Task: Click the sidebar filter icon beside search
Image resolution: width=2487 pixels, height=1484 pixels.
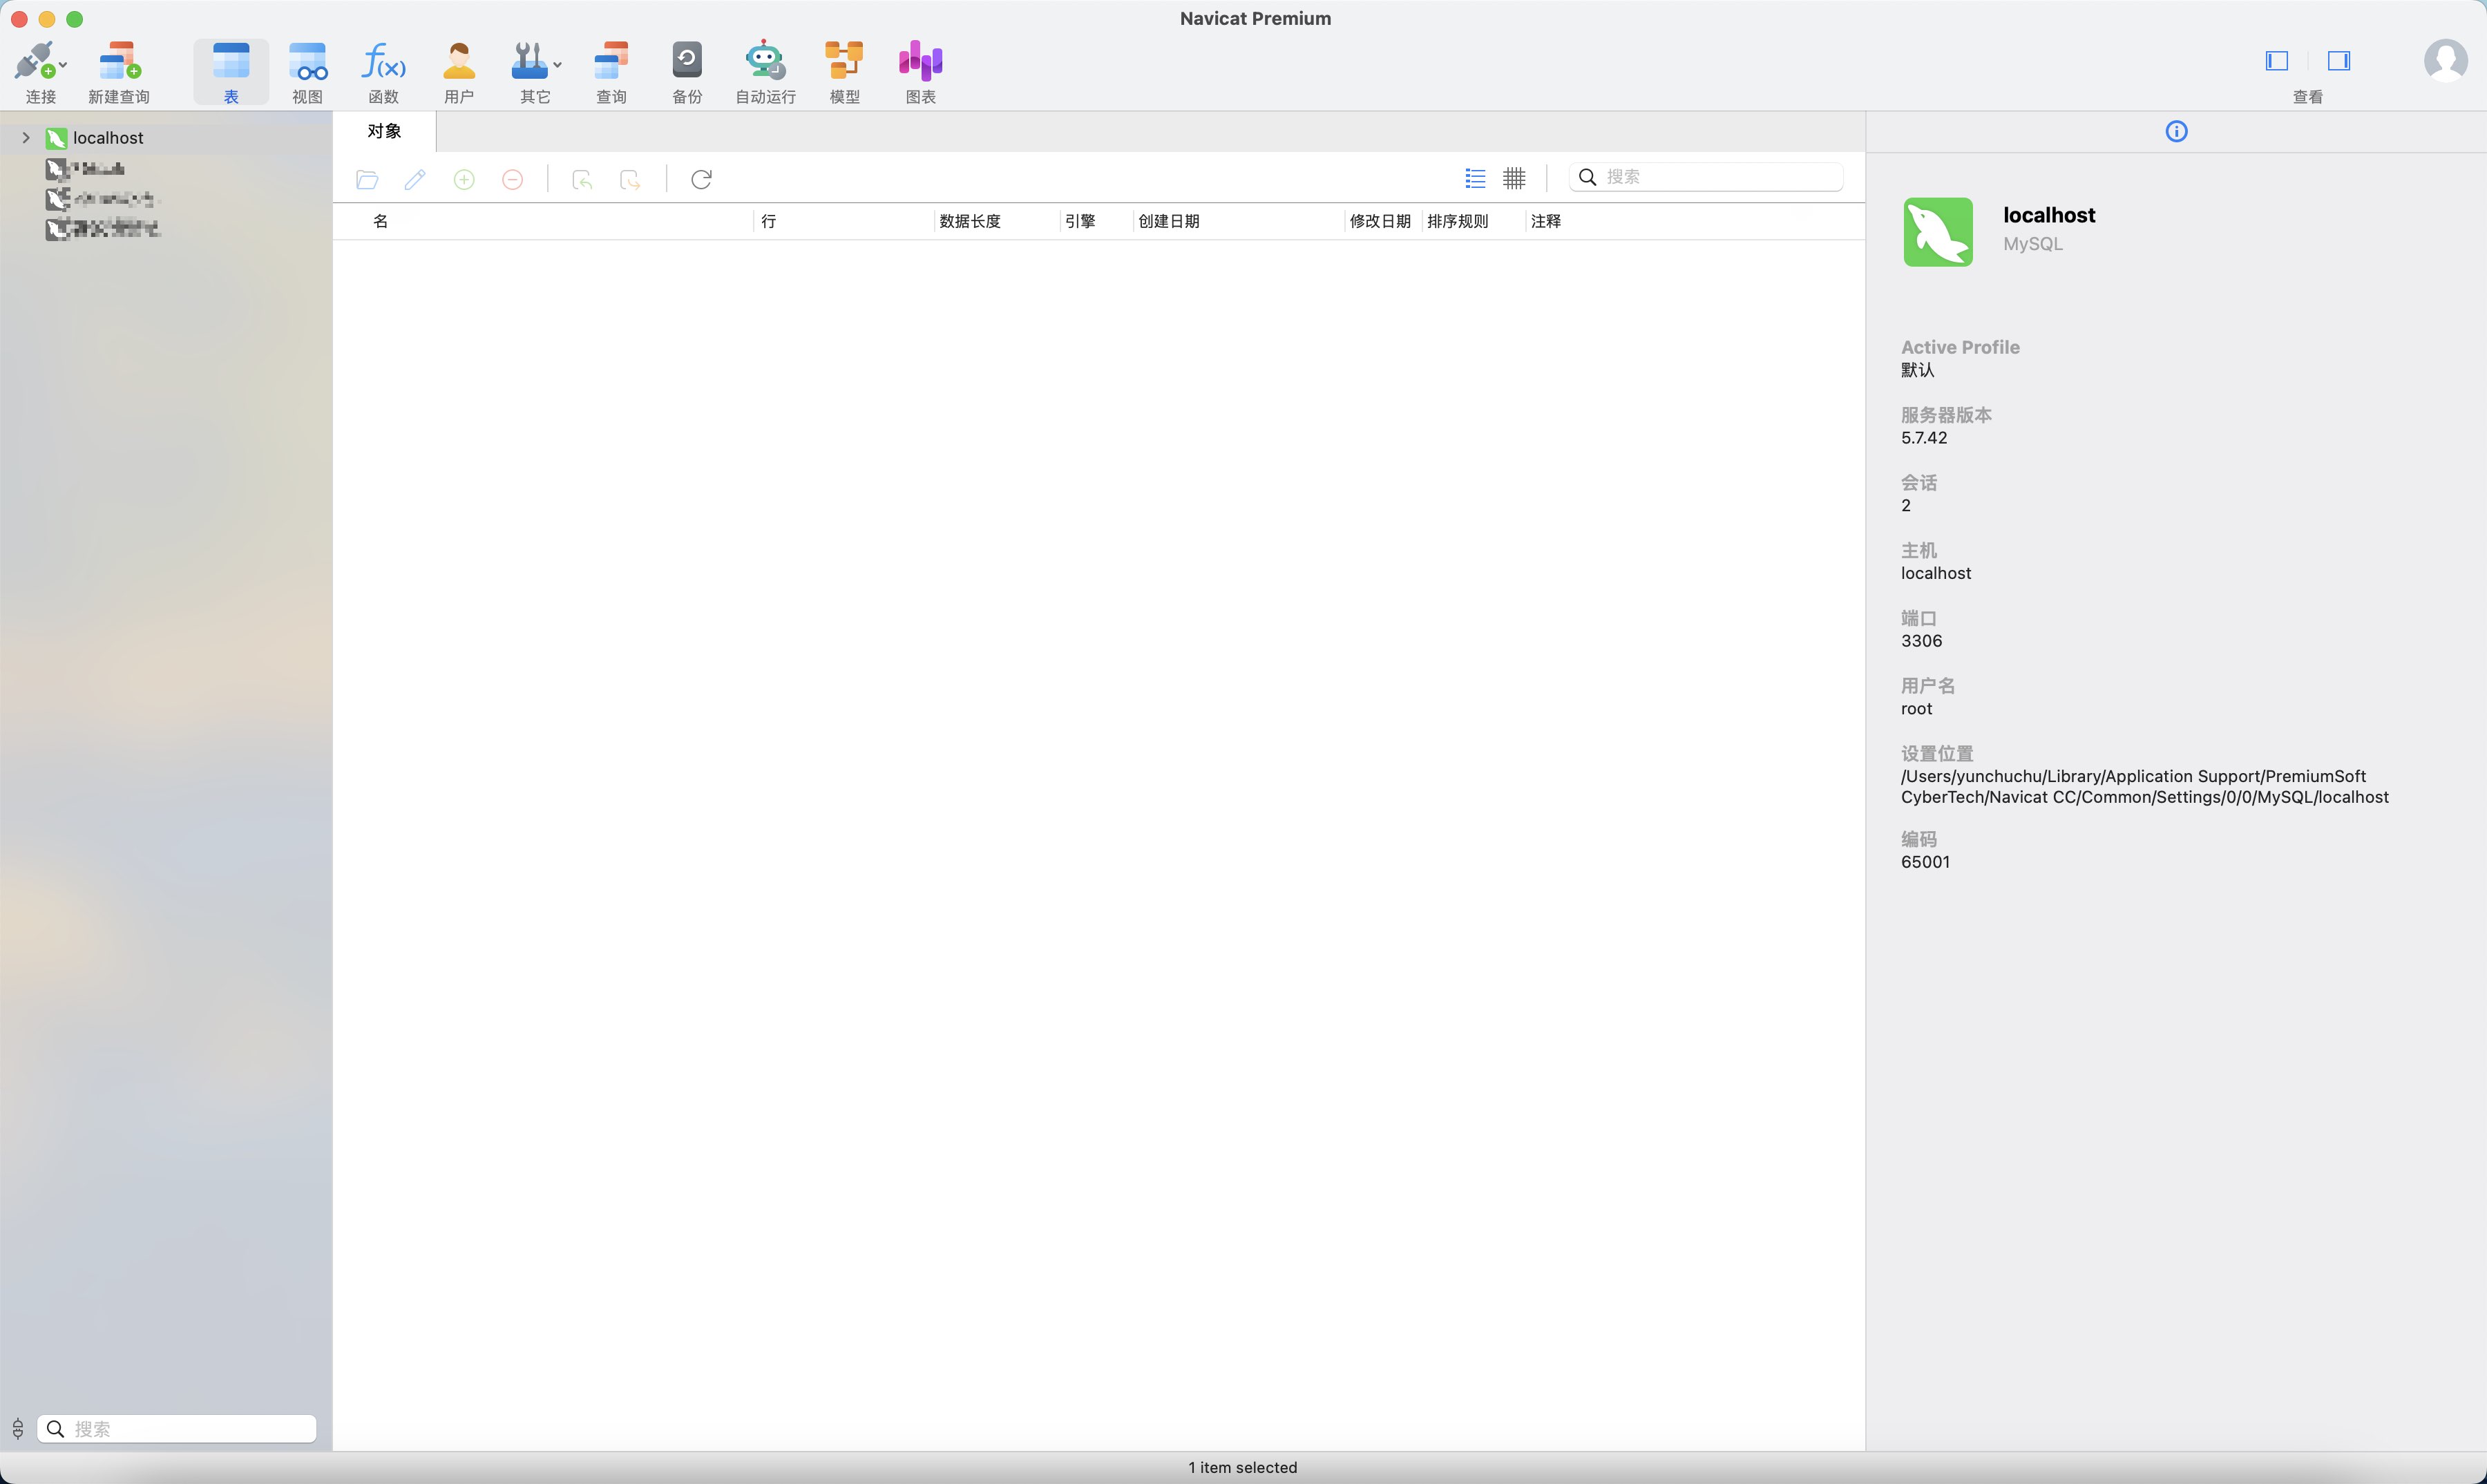Action: coord(18,1429)
